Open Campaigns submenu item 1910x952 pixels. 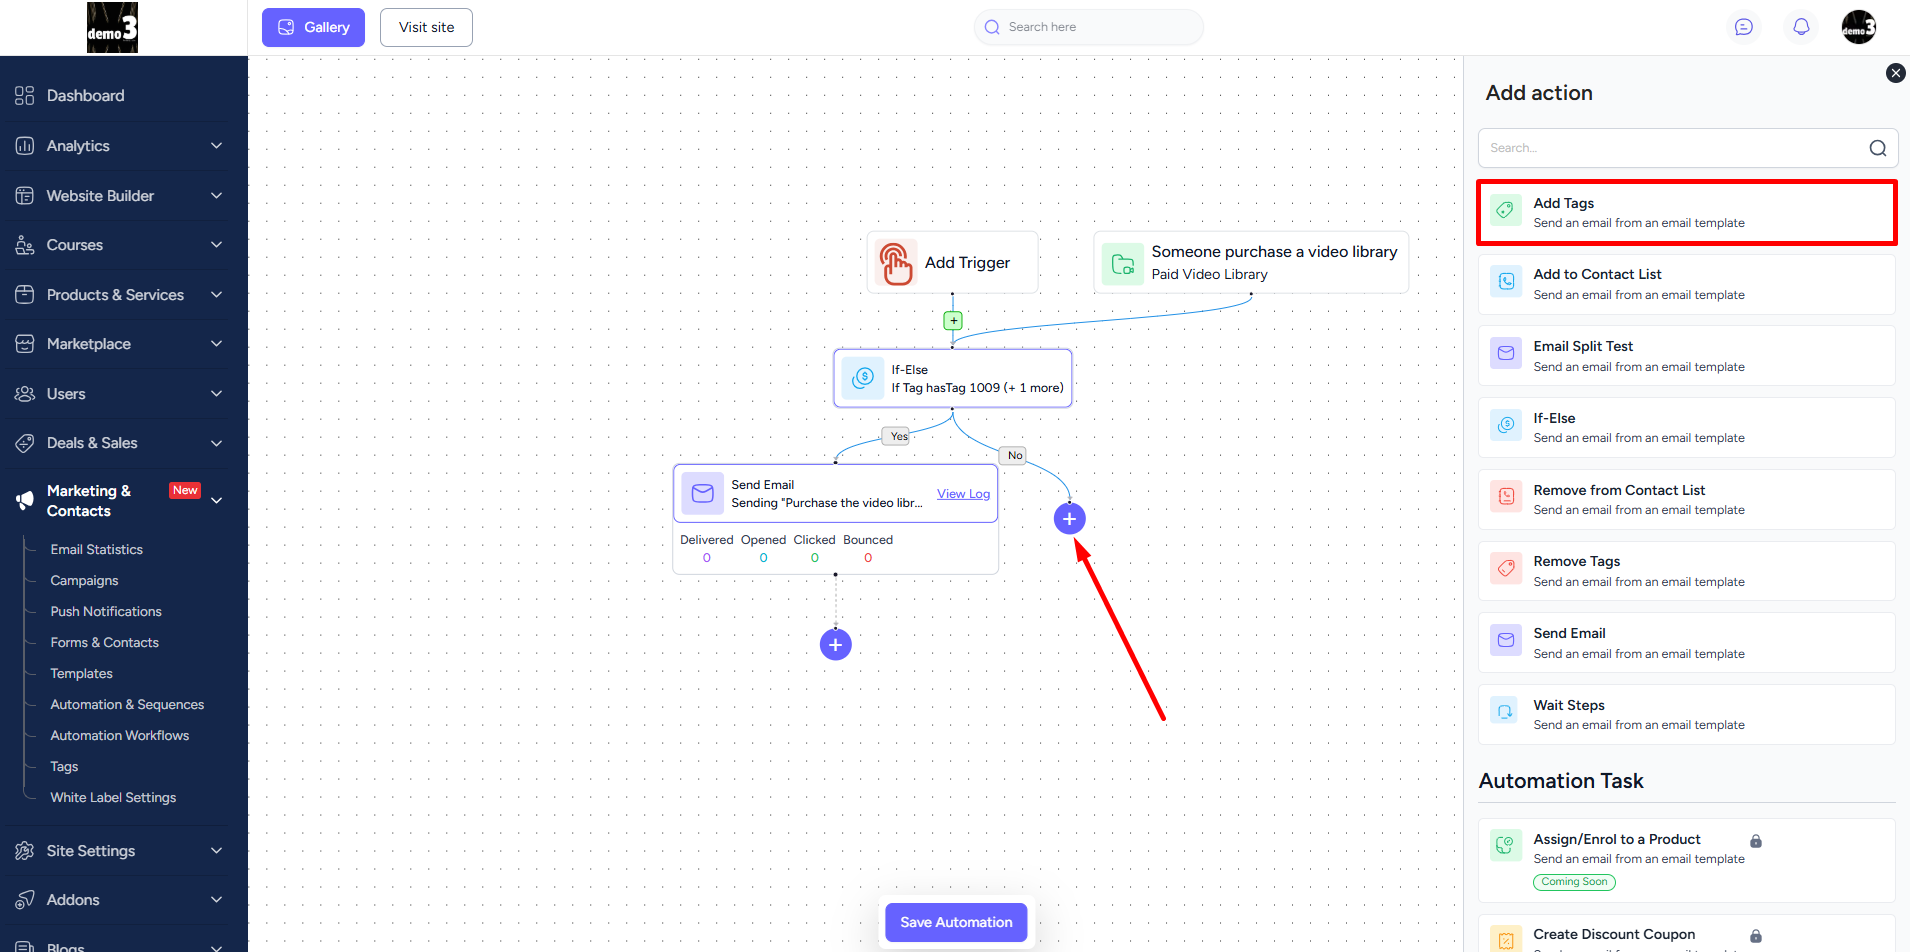click(84, 581)
